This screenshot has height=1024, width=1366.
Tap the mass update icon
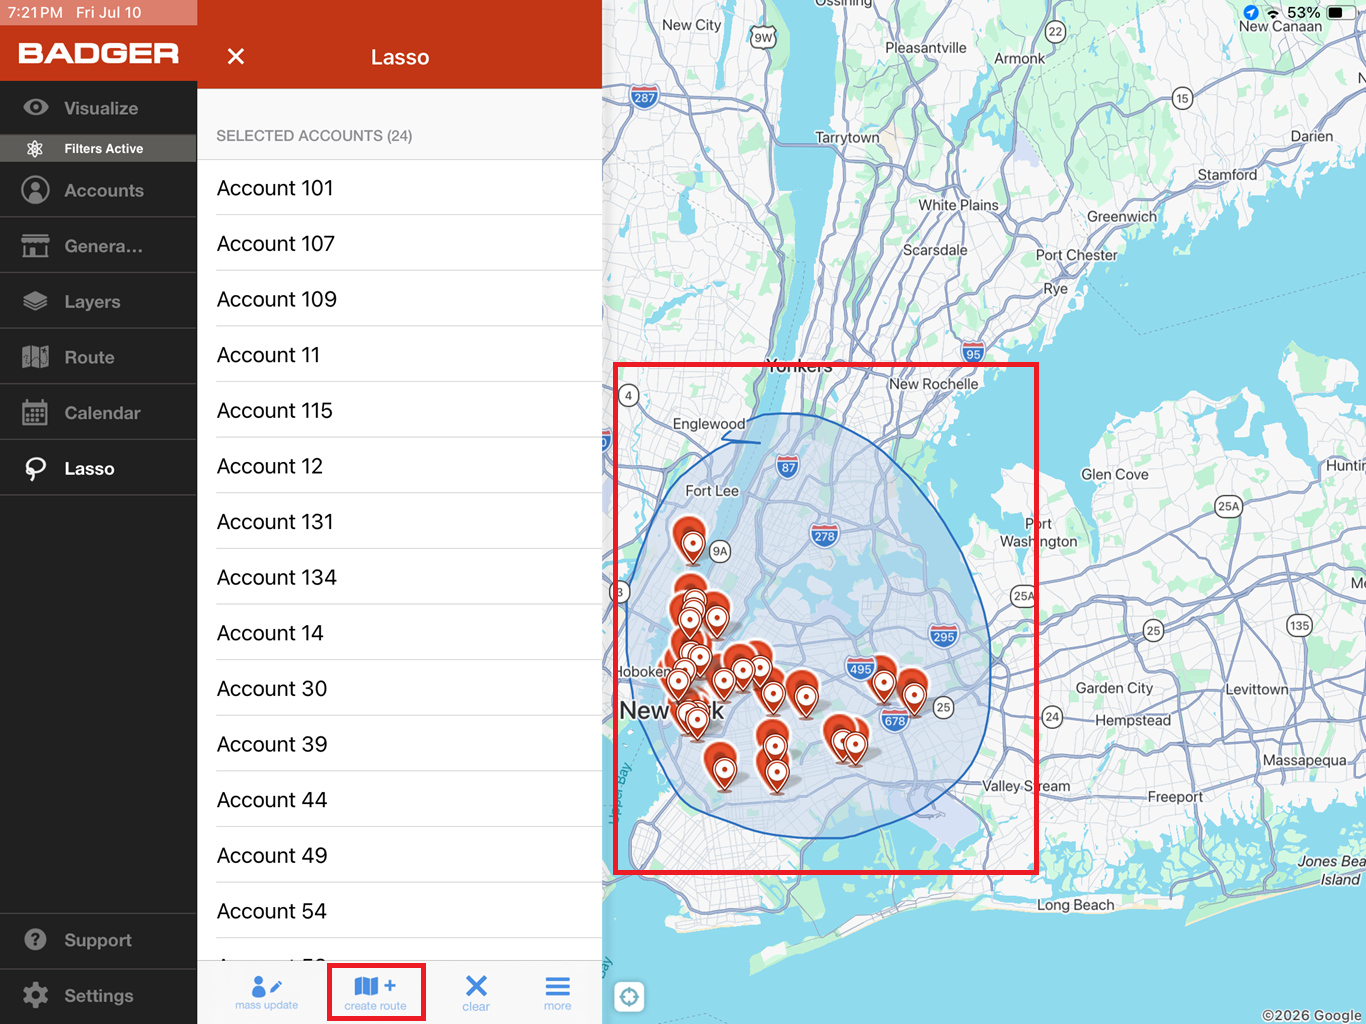pyautogui.click(x=267, y=992)
